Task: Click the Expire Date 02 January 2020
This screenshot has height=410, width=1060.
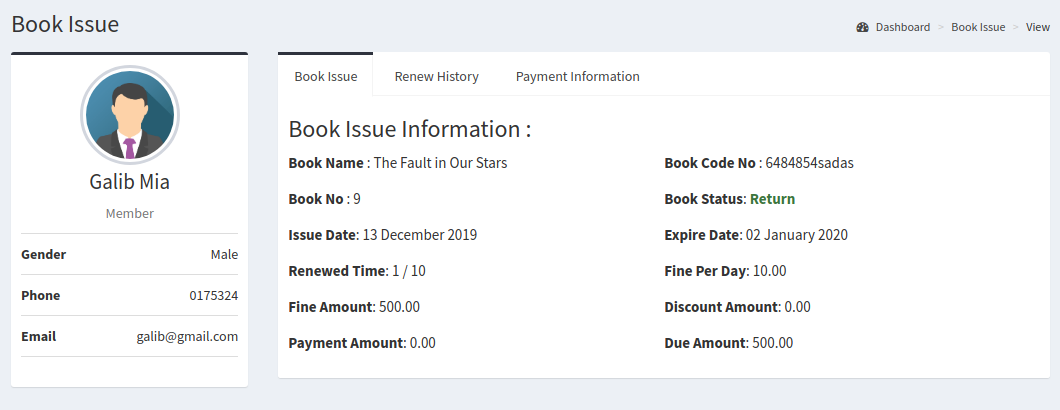Action: [797, 235]
